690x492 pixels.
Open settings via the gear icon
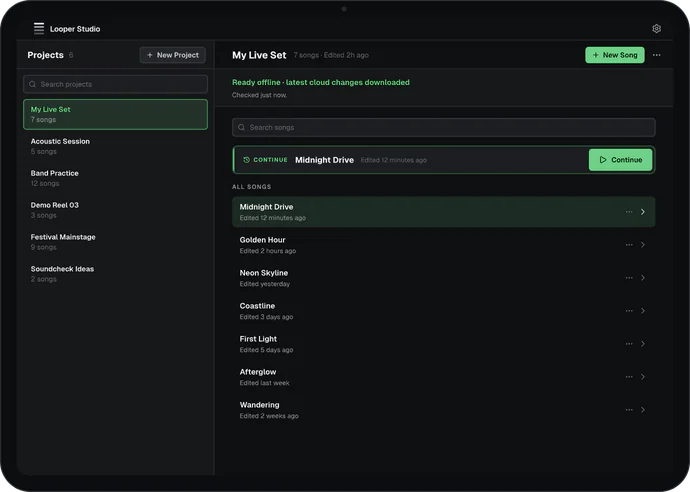click(656, 29)
